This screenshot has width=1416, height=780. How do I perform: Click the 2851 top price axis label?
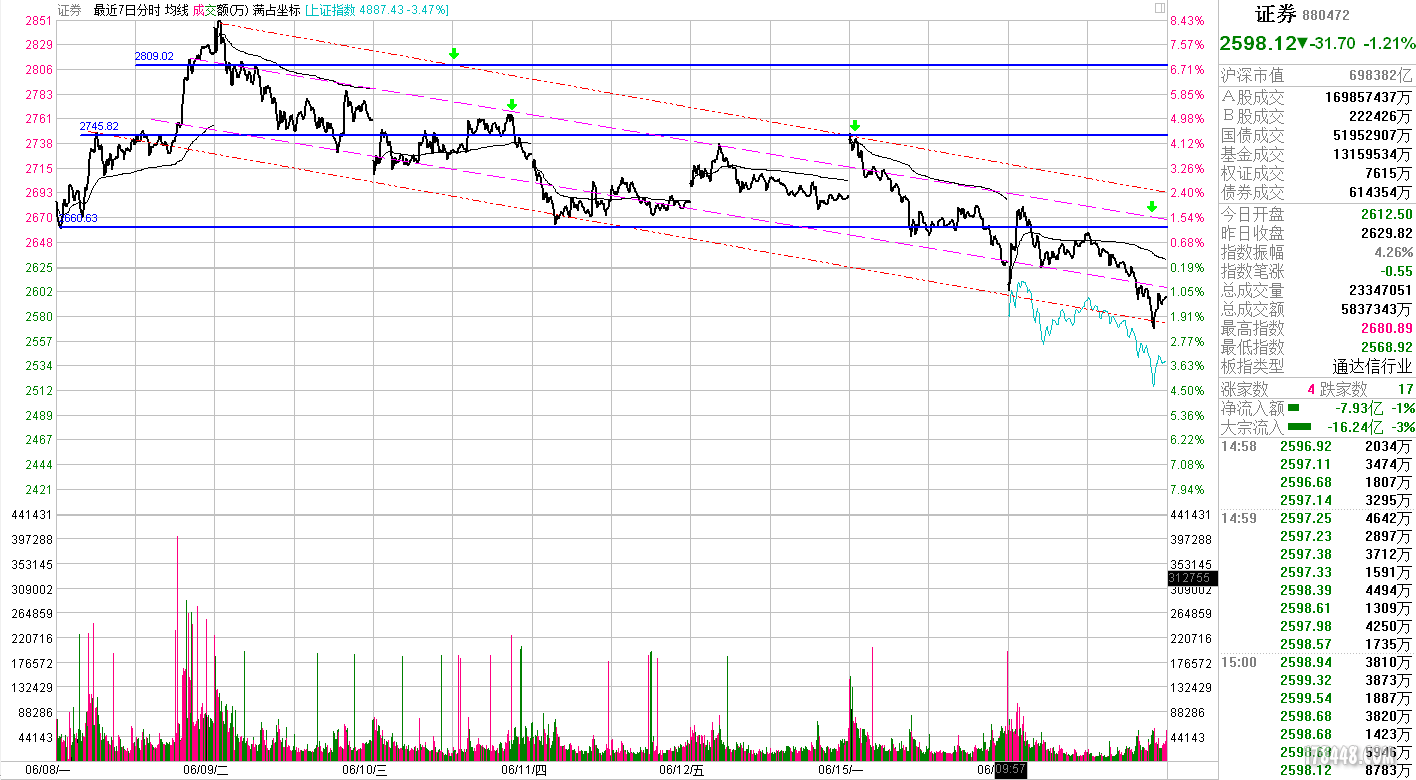click(39, 21)
